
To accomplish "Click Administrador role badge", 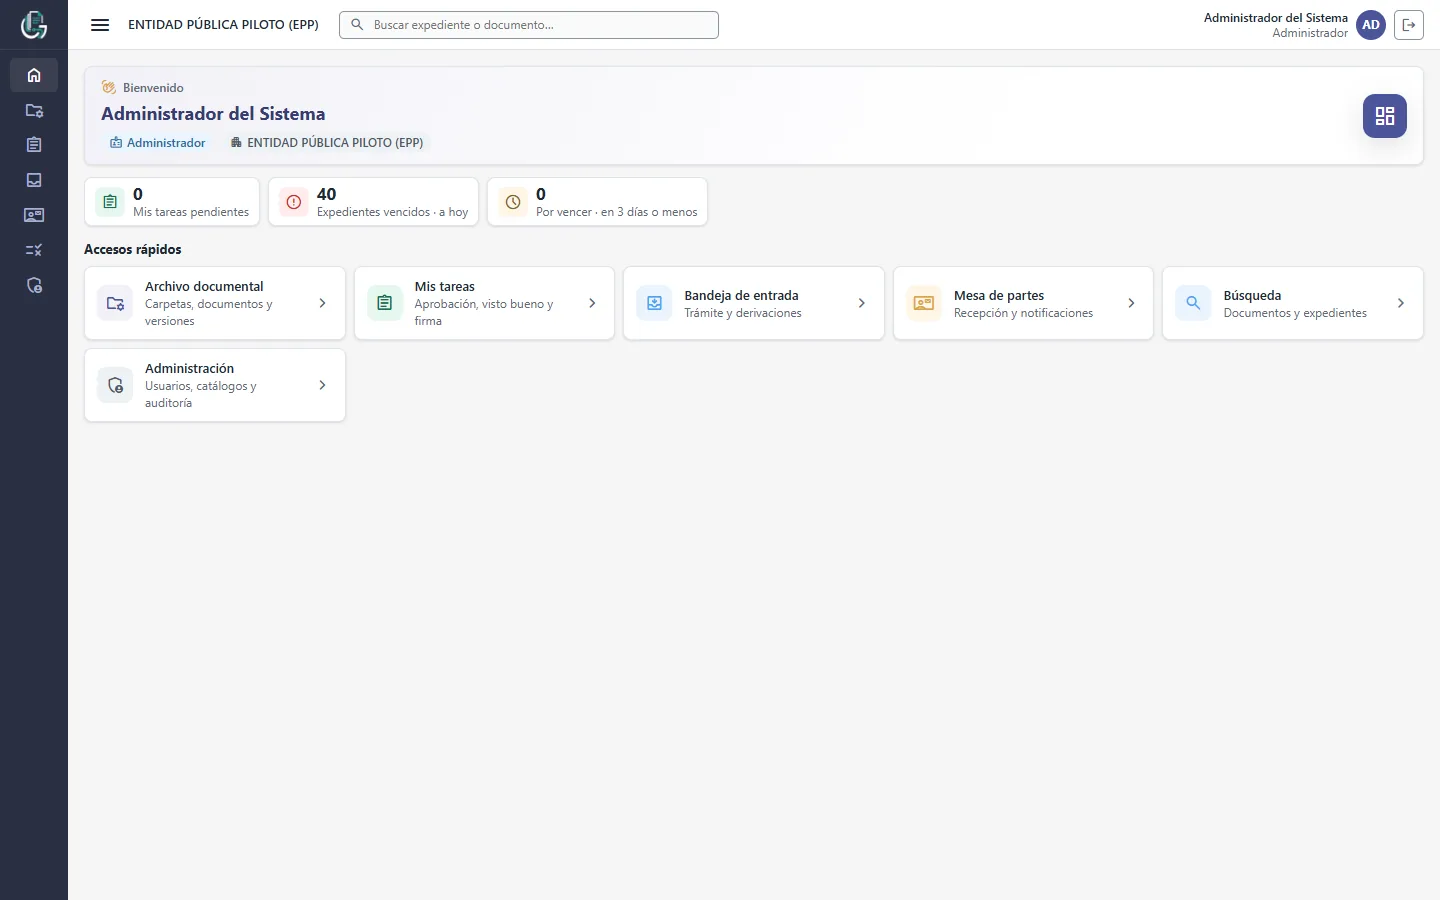I will [x=158, y=143].
